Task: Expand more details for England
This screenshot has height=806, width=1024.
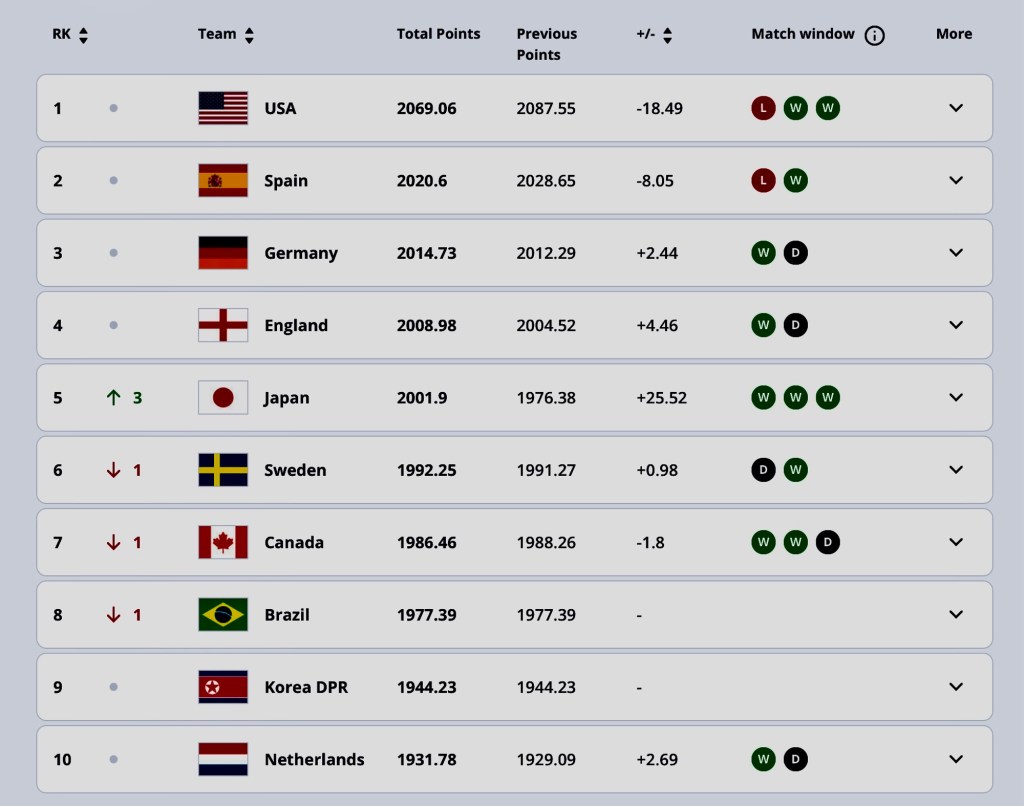Action: click(x=956, y=325)
